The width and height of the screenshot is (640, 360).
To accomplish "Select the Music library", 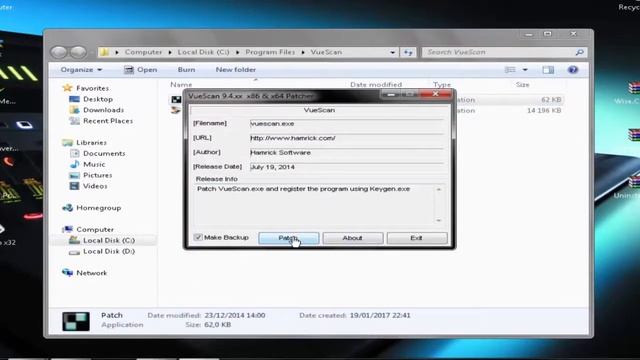I will point(94,164).
